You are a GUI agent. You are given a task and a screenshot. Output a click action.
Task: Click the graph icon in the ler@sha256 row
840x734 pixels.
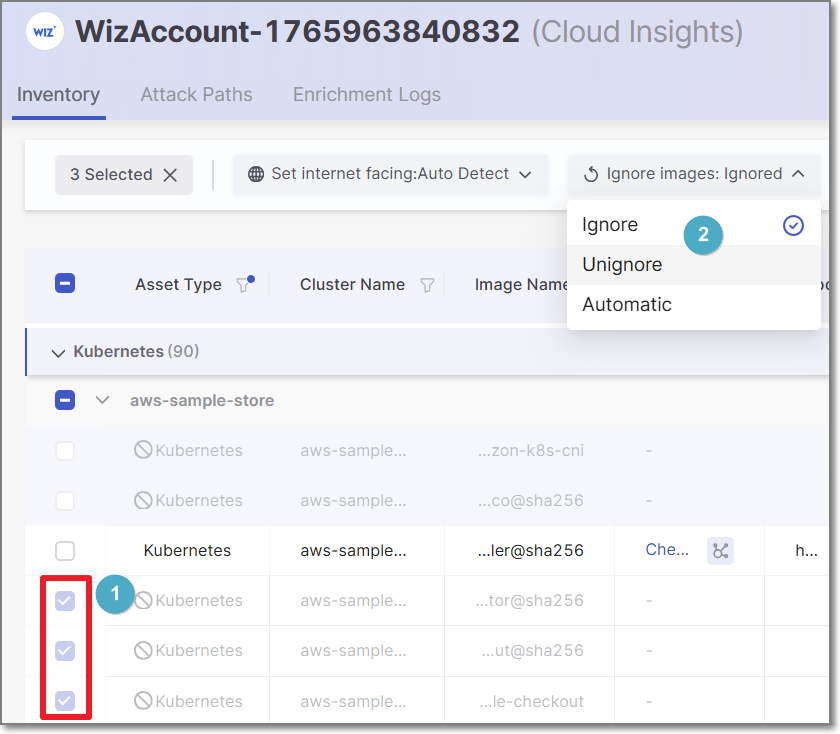[720, 550]
